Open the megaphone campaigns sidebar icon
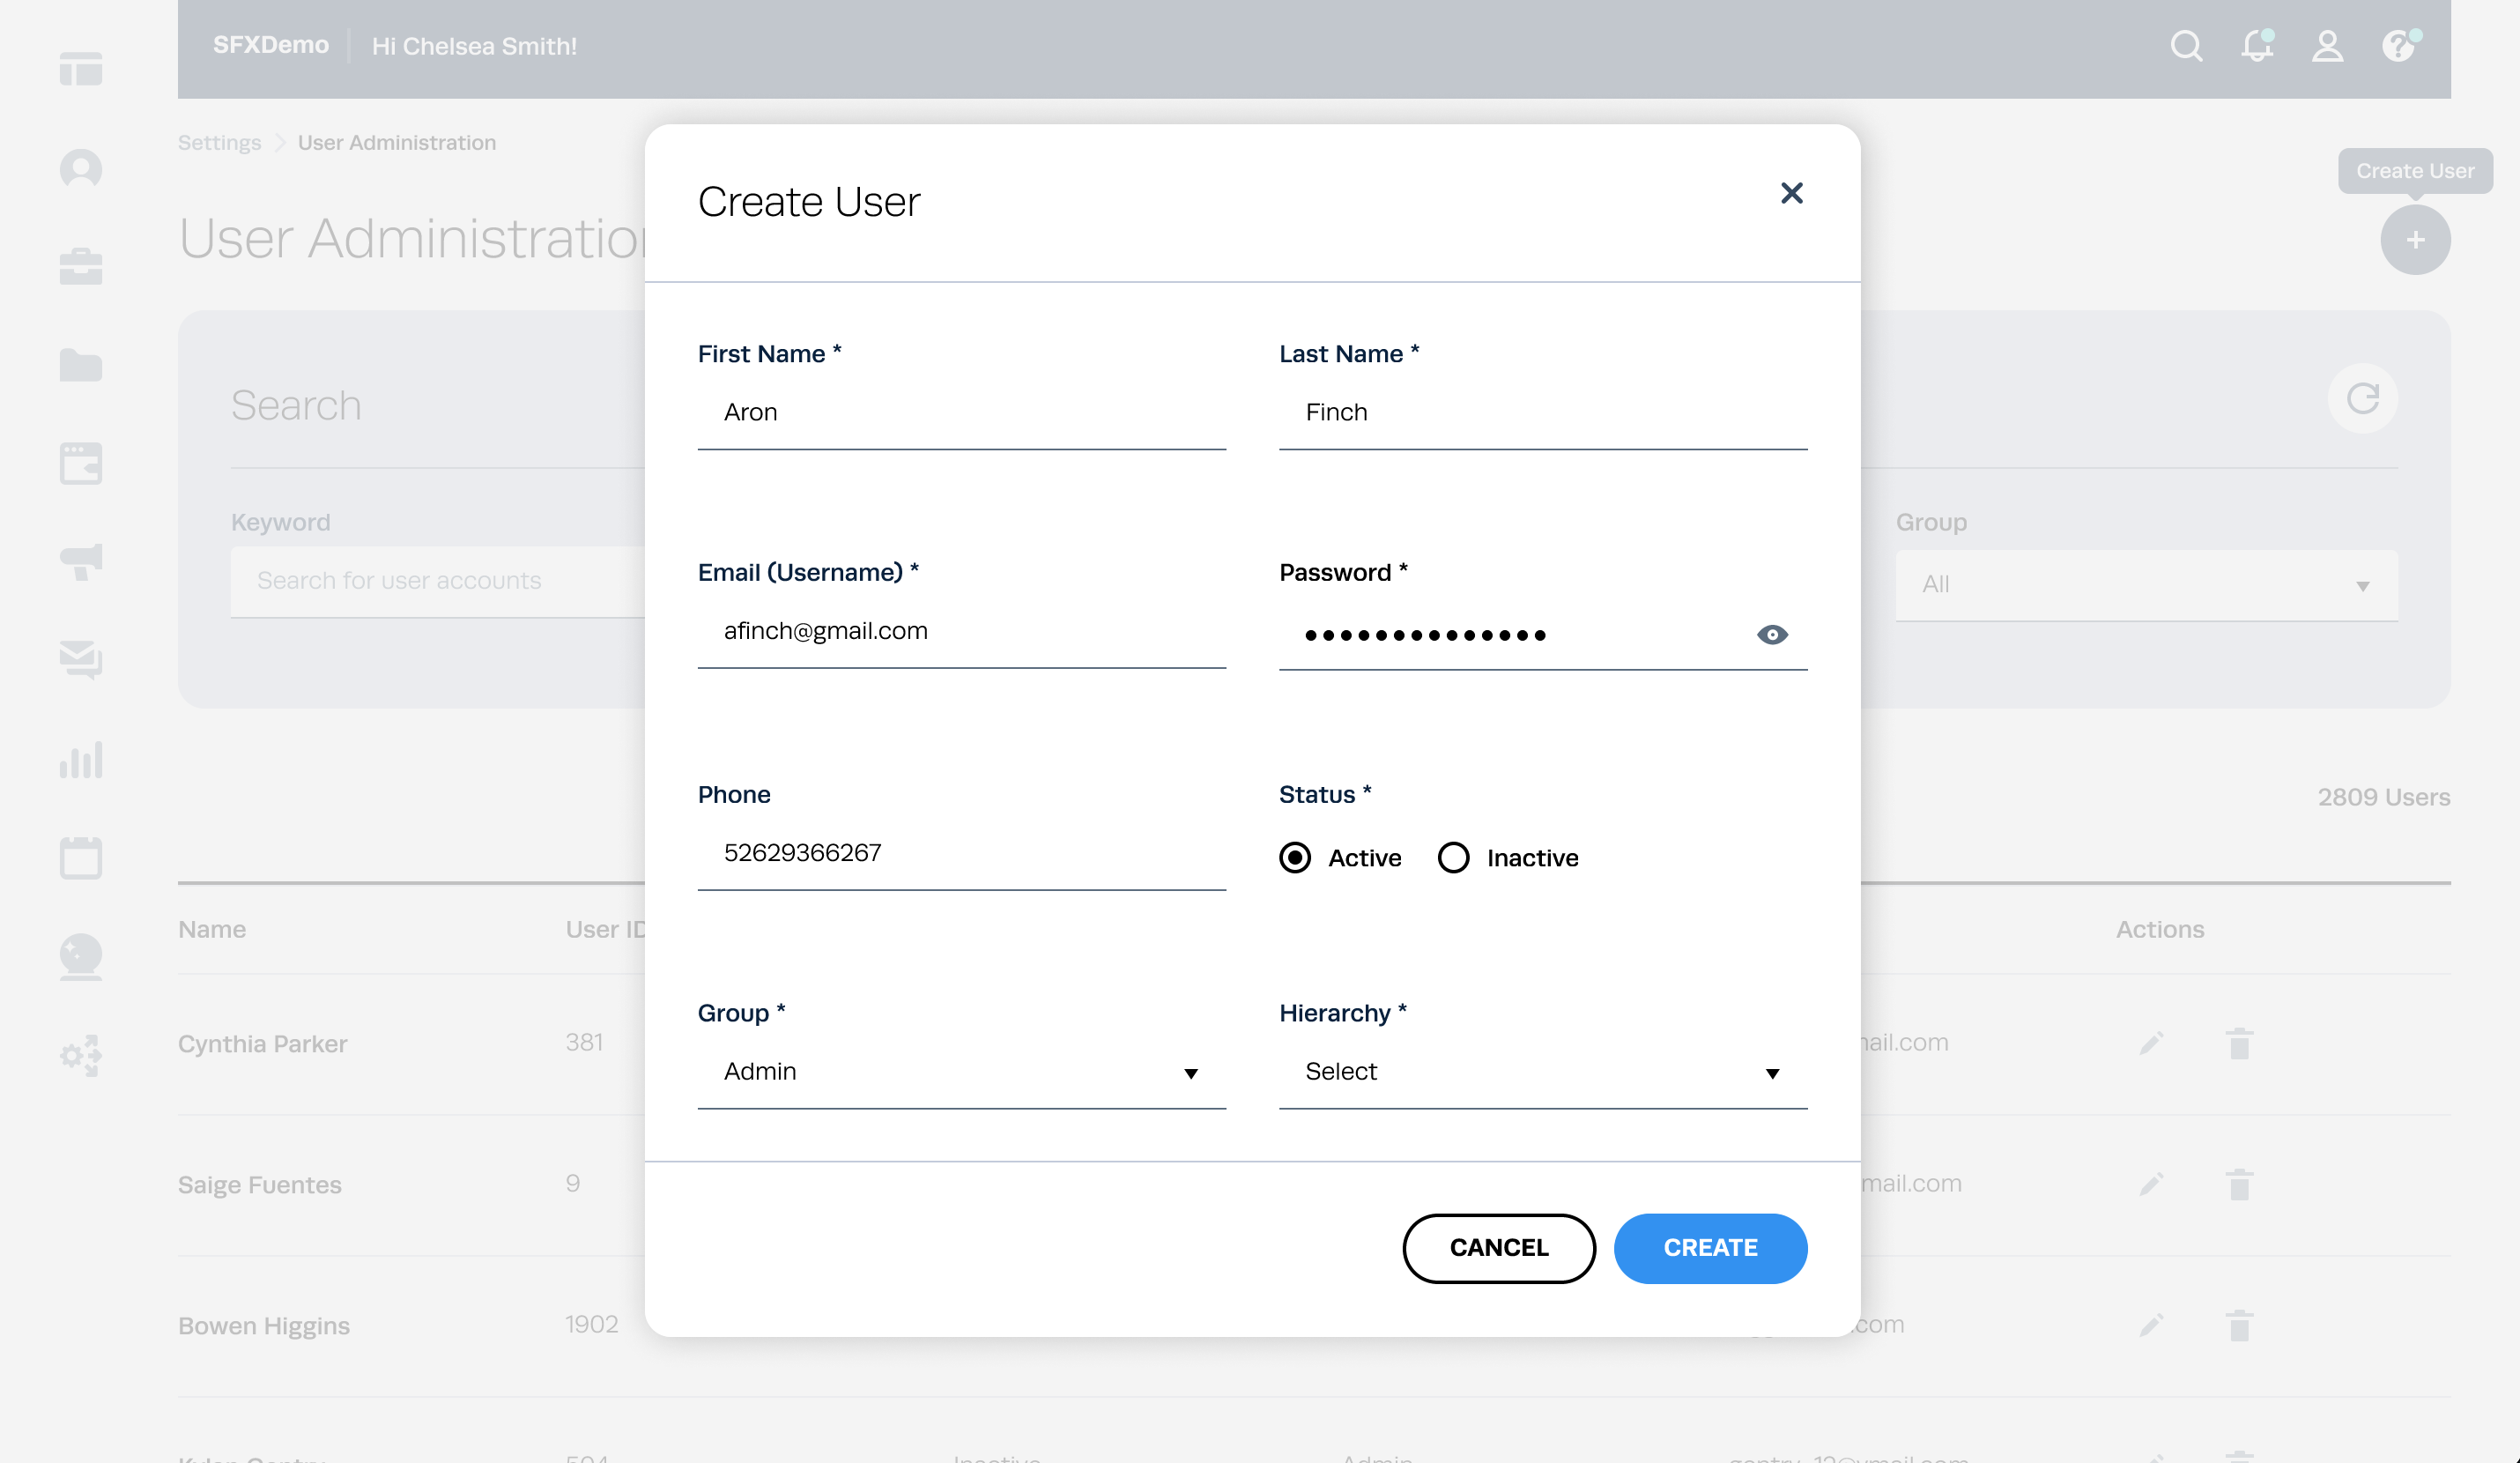Image resolution: width=2520 pixels, height=1463 pixels. (81, 562)
